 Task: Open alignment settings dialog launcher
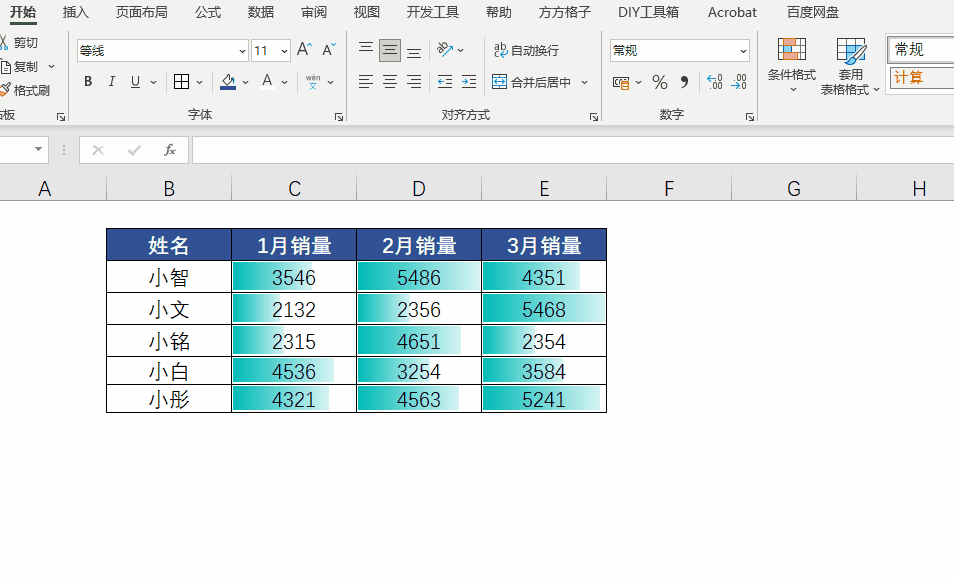[x=594, y=117]
